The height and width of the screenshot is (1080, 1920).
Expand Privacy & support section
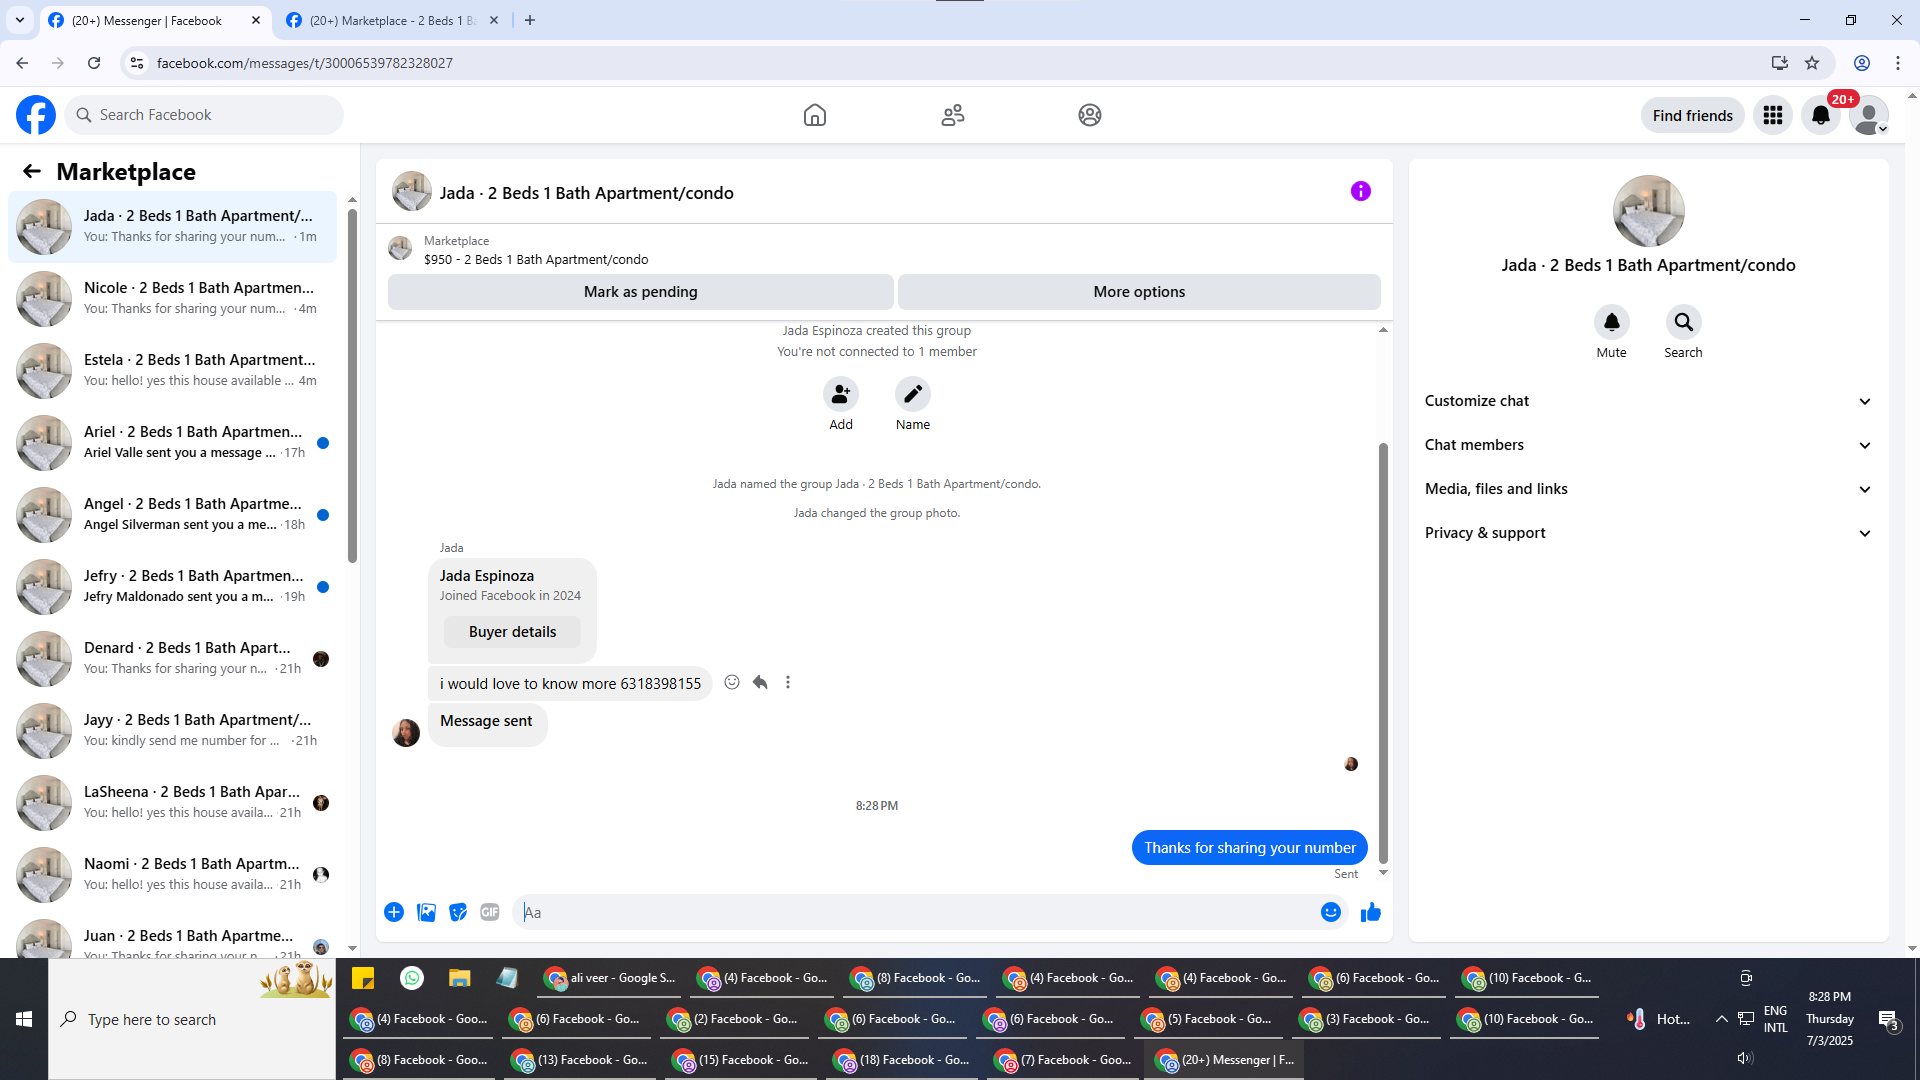tap(1648, 533)
